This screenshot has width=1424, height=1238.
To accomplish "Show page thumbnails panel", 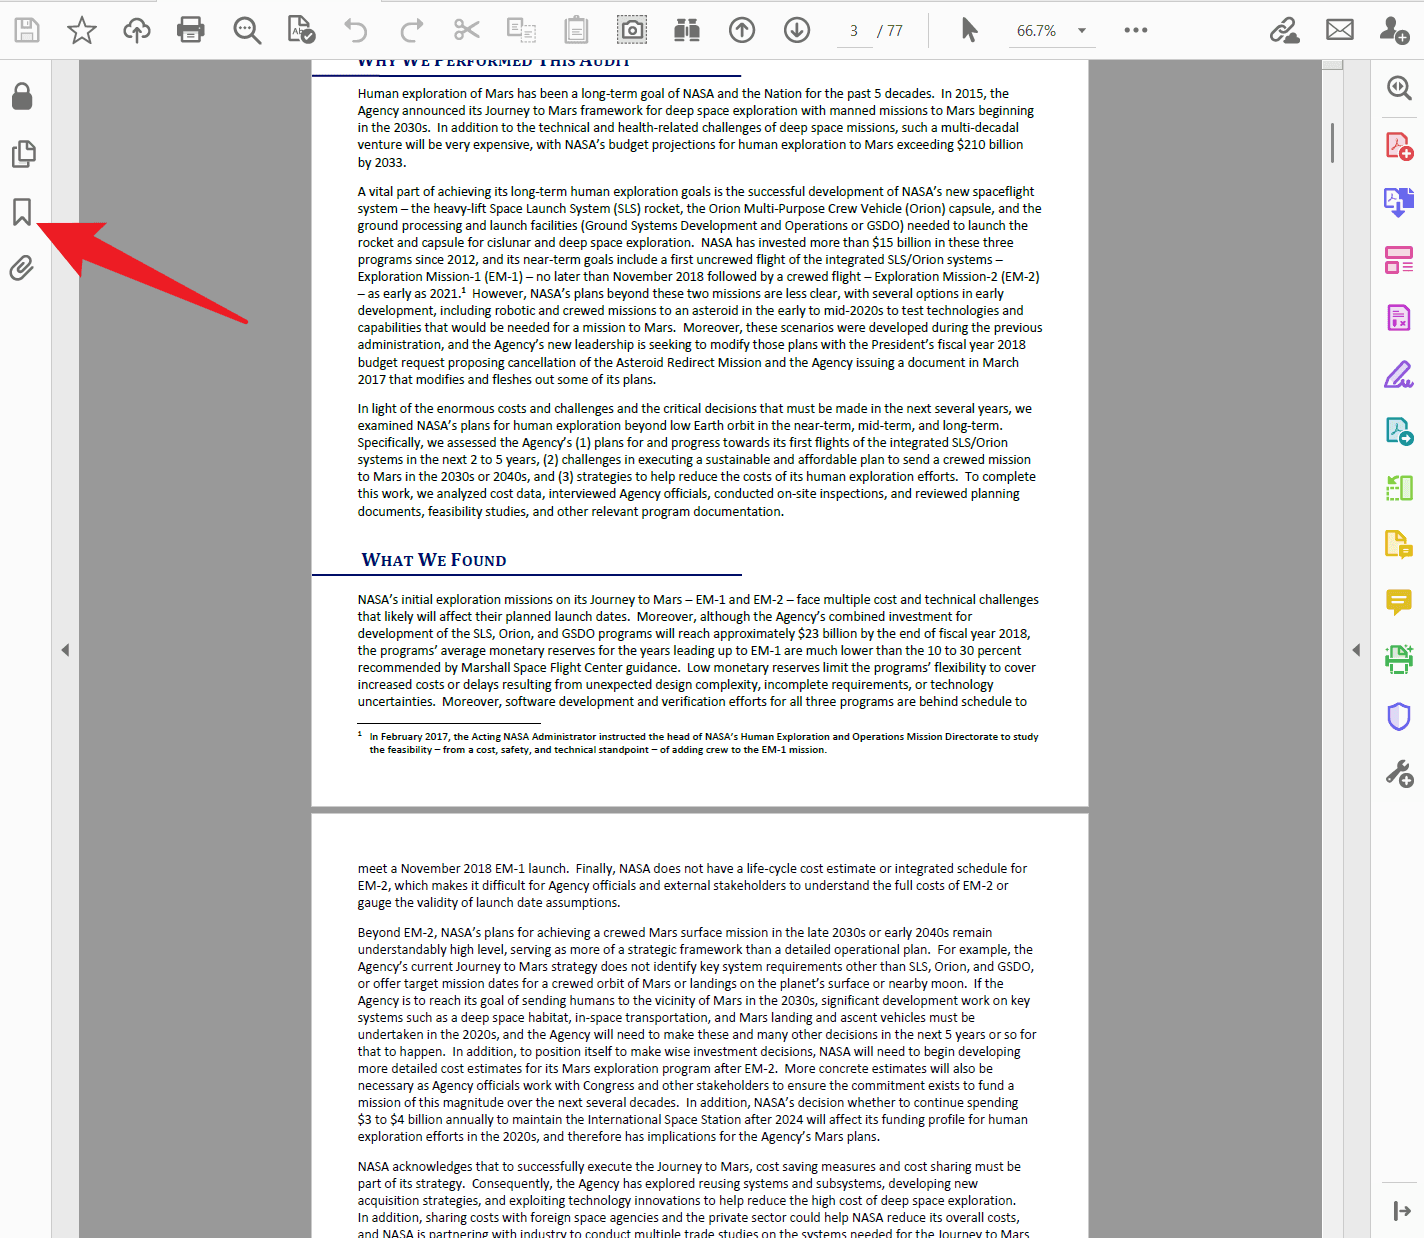I will click(23, 153).
